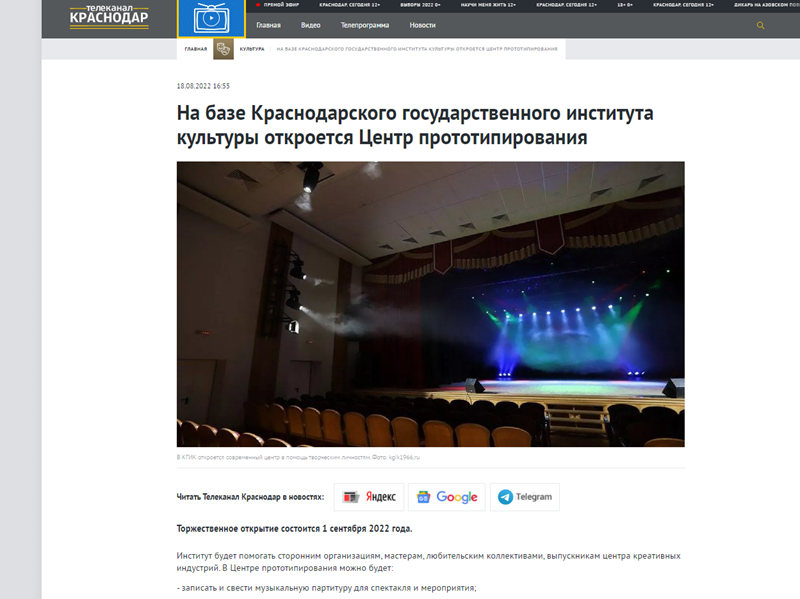The width and height of the screenshot is (800, 599).
Task: Click the date 18.08.2022 16:55
Action: [x=203, y=86]
